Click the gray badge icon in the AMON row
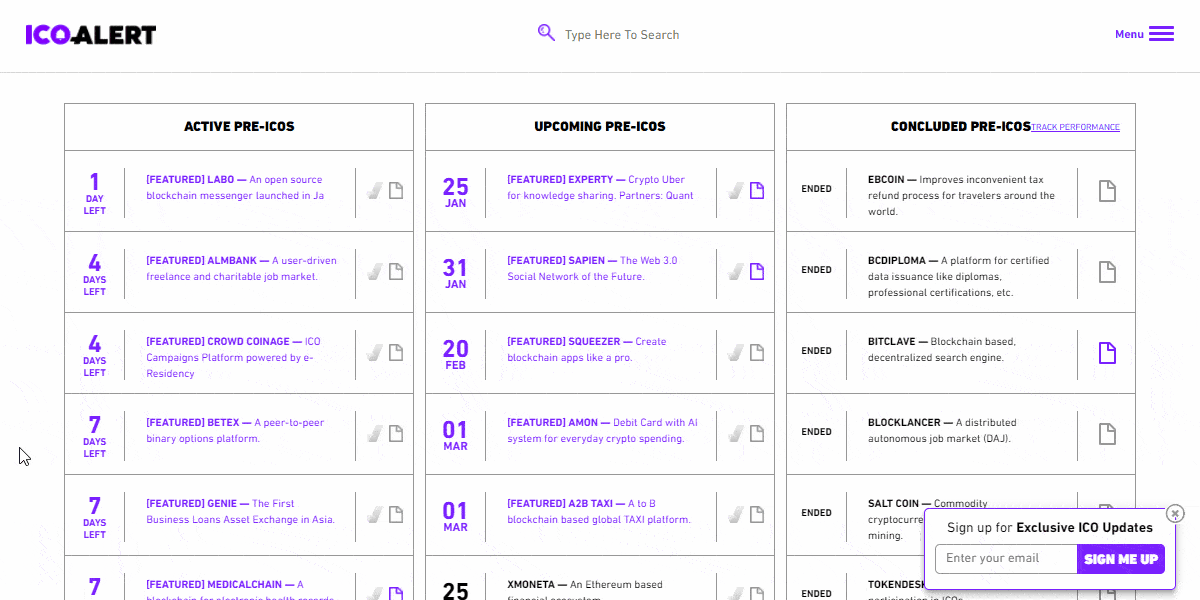The image size is (1200, 600). point(736,433)
